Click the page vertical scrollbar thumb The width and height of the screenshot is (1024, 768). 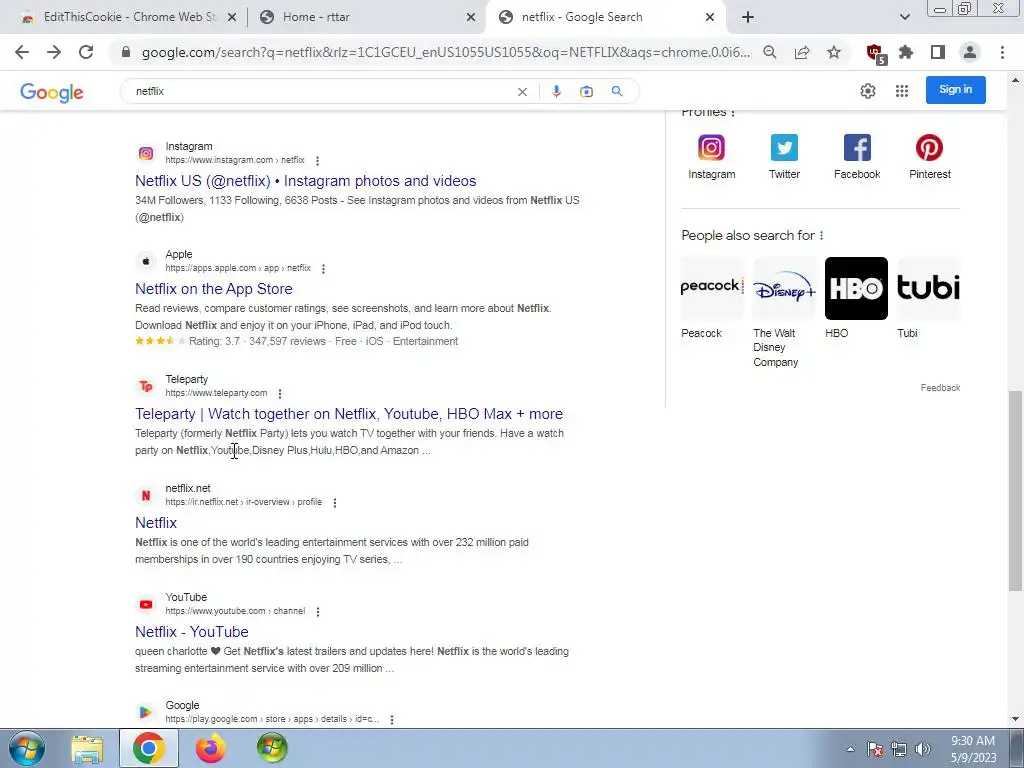[x=1015, y=490]
